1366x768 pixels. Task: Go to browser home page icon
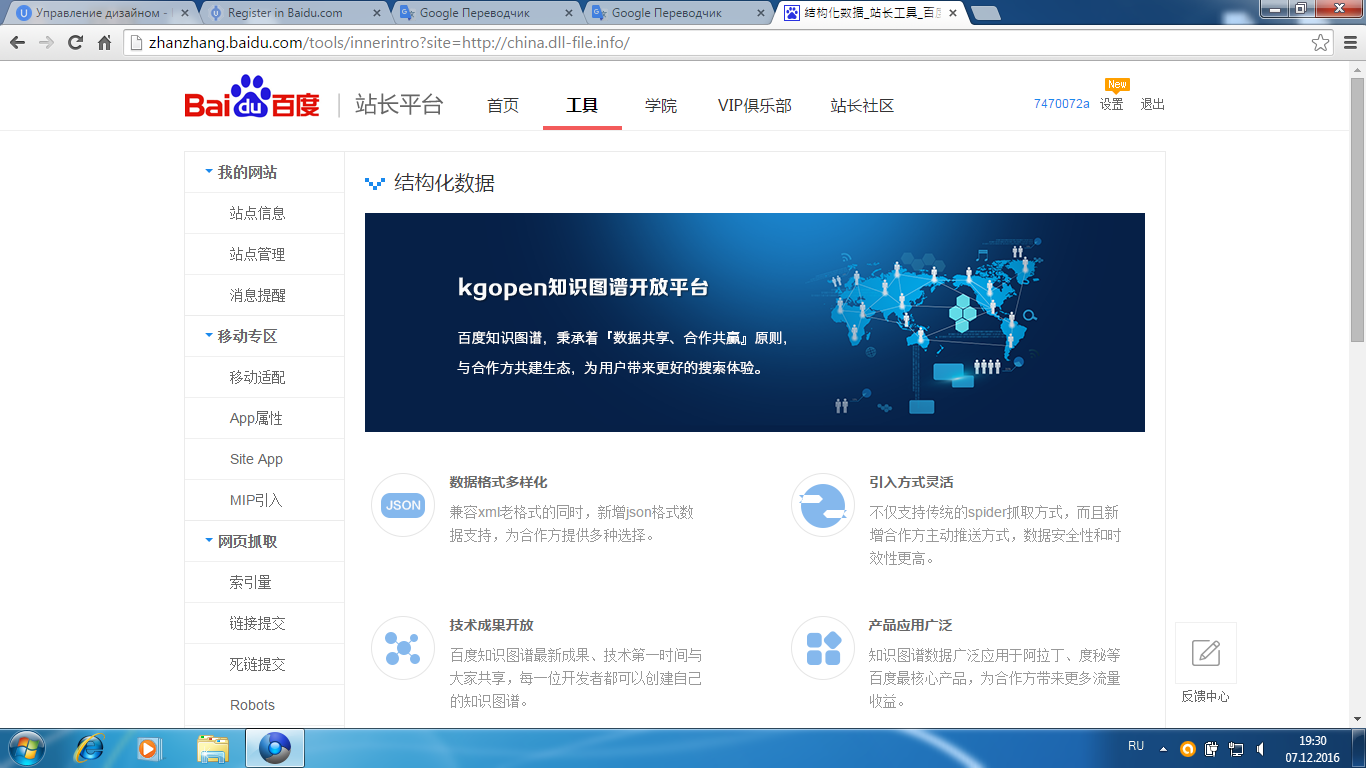(x=104, y=43)
